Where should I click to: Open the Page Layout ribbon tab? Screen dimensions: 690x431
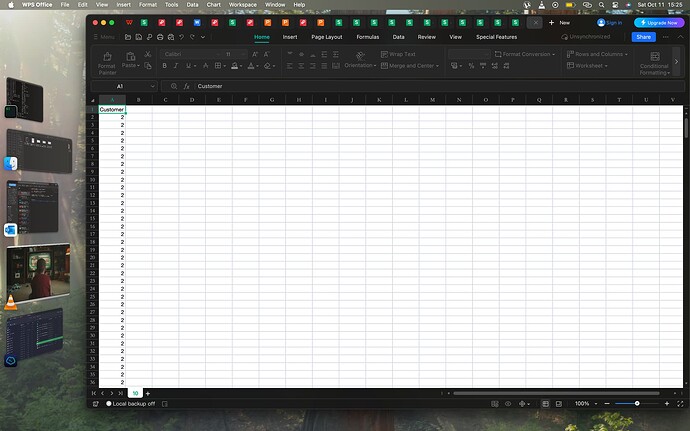click(x=326, y=36)
